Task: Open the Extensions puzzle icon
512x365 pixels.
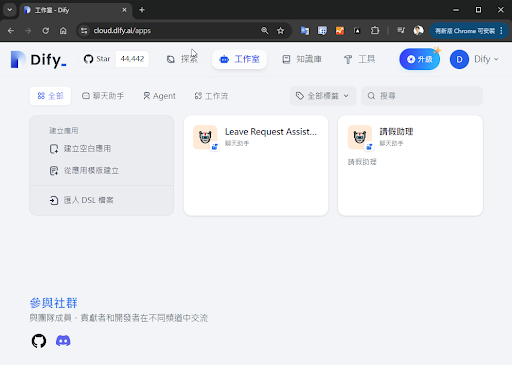Action: (375, 31)
